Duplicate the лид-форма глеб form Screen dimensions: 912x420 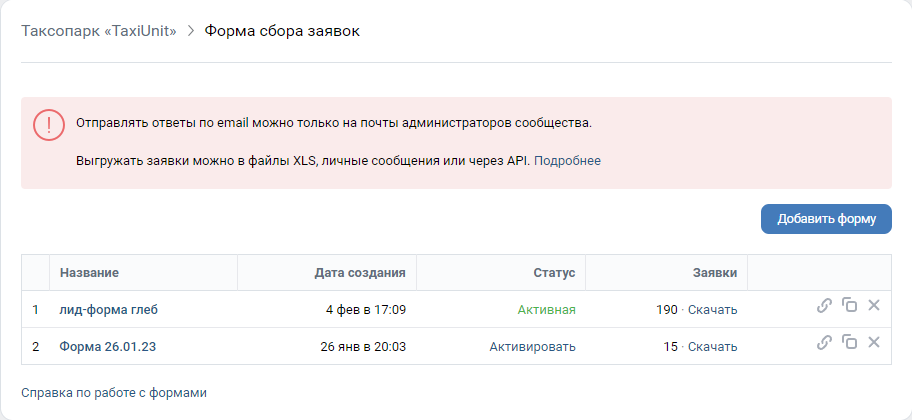click(849, 305)
